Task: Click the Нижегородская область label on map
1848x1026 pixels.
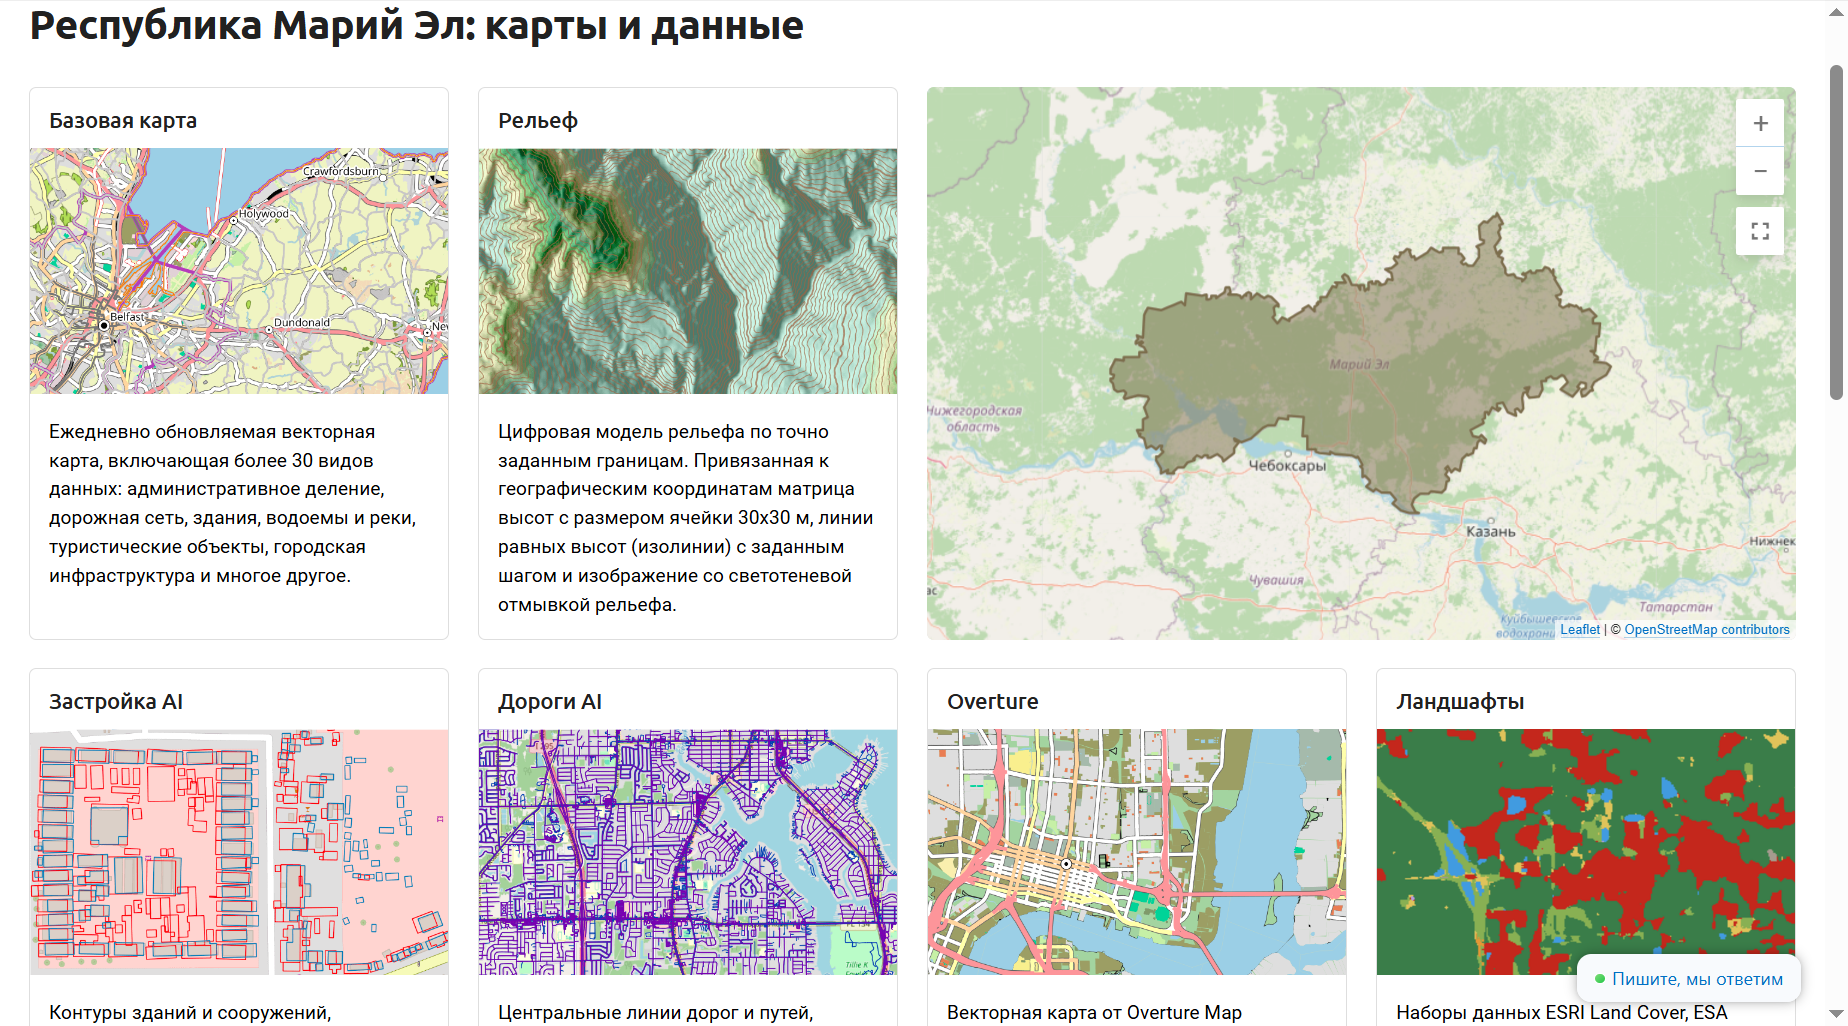Action: [x=974, y=419]
